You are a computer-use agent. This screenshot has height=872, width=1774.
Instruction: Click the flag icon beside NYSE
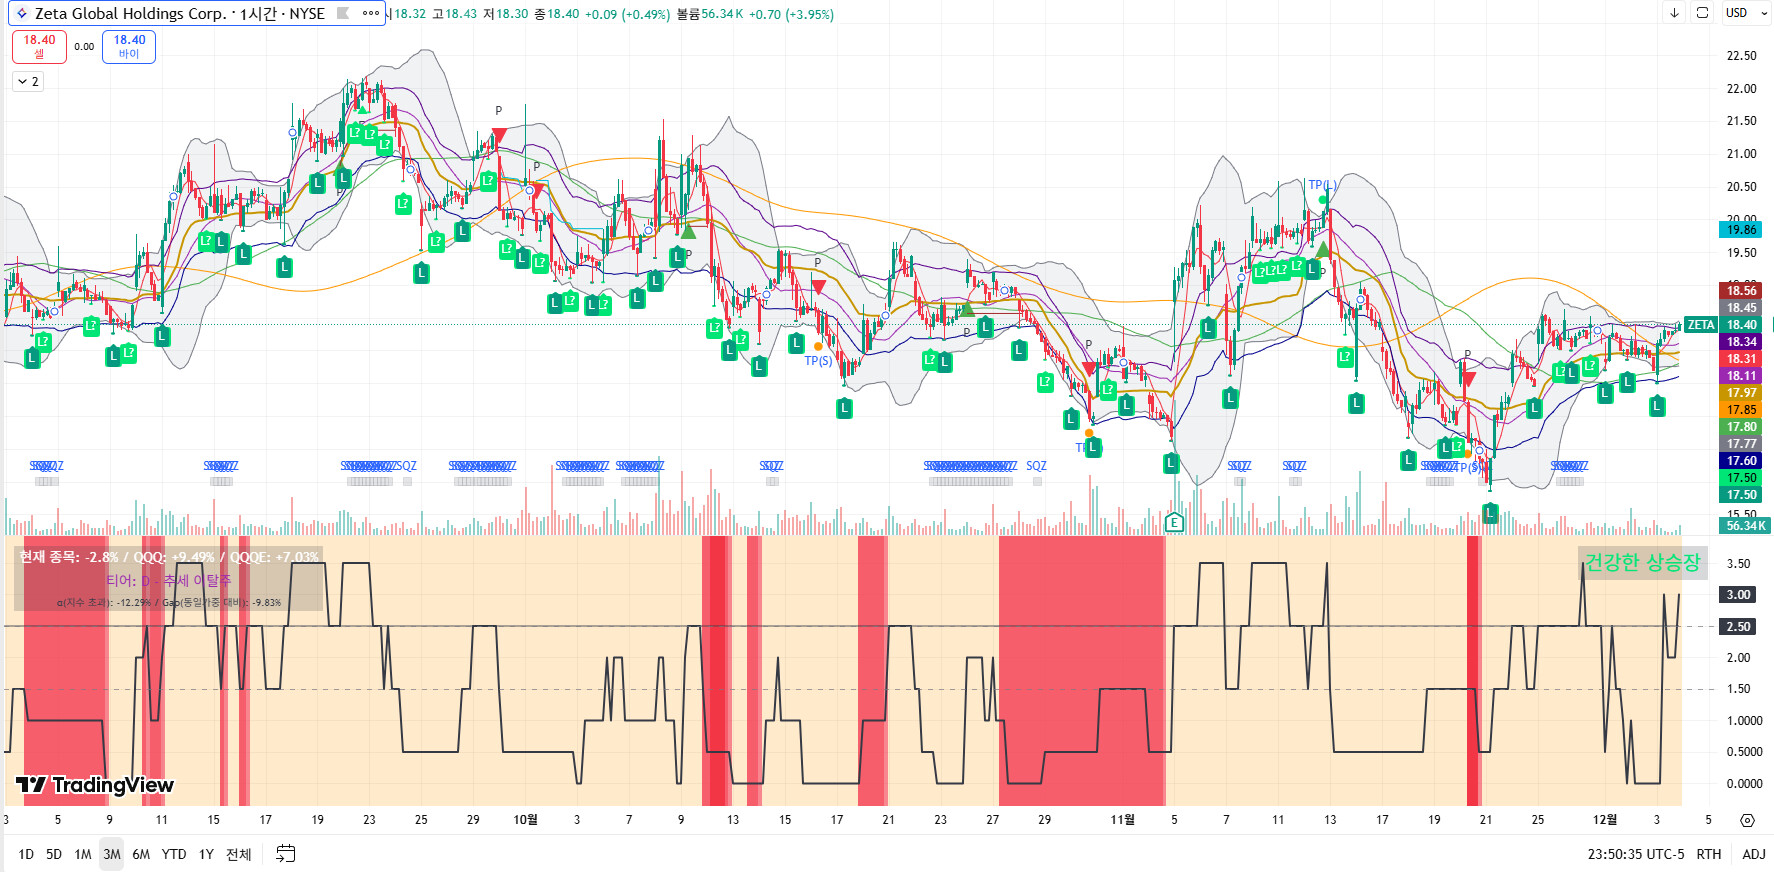[x=343, y=14]
